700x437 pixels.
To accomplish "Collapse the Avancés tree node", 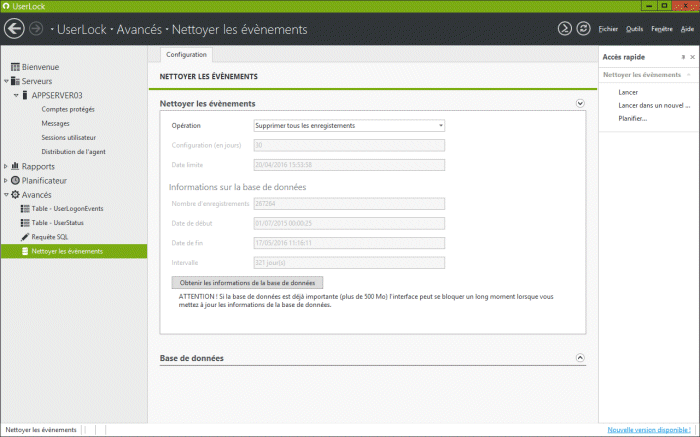I will (6, 195).
